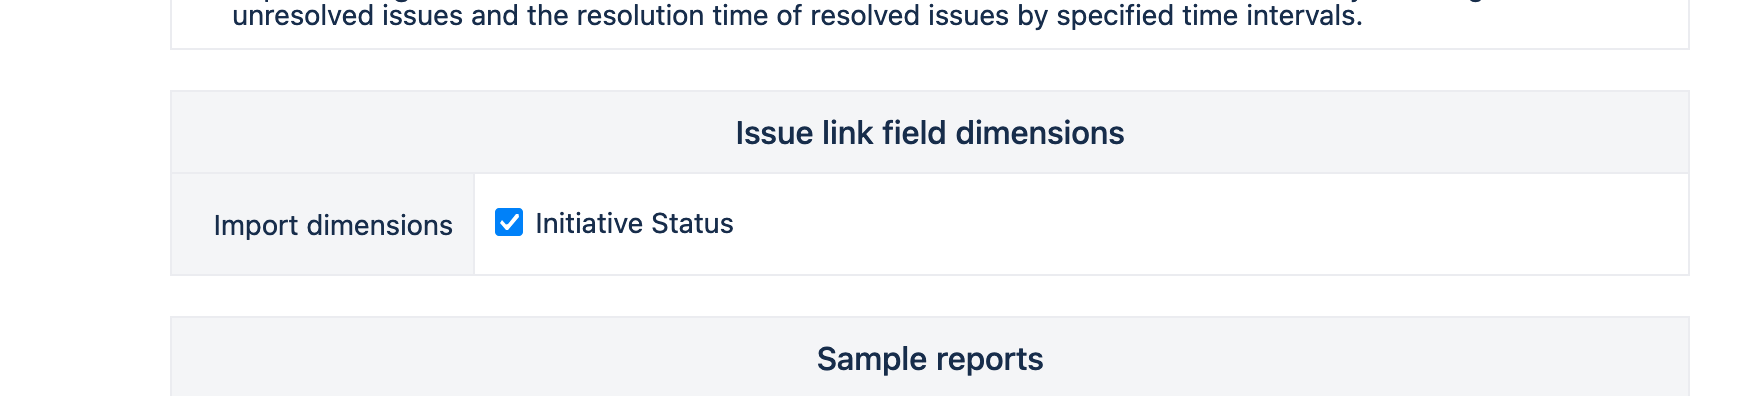Uncheck the Initiative Status checkbox

pyautogui.click(x=509, y=222)
